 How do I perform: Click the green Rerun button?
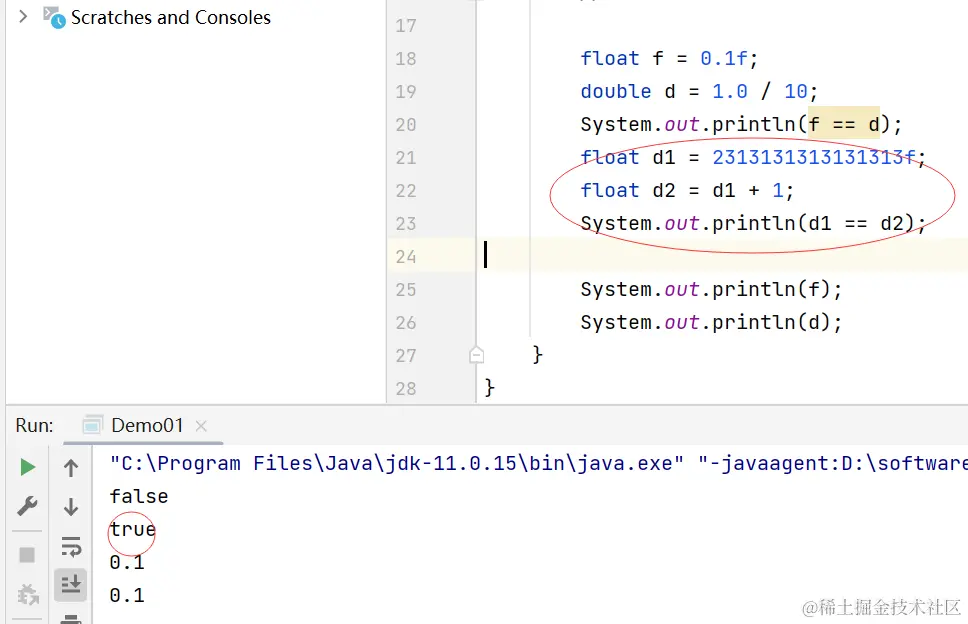click(27, 467)
